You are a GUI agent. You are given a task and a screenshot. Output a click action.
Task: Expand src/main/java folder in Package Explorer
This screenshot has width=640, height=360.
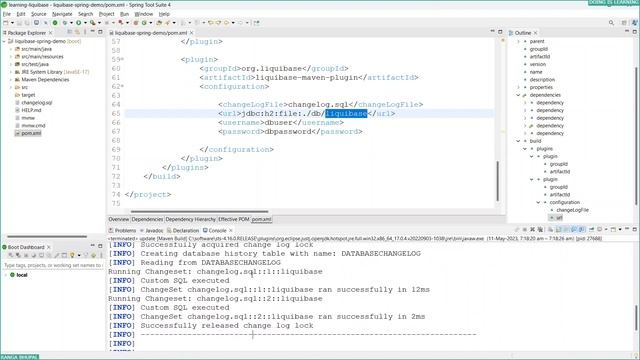(11, 49)
